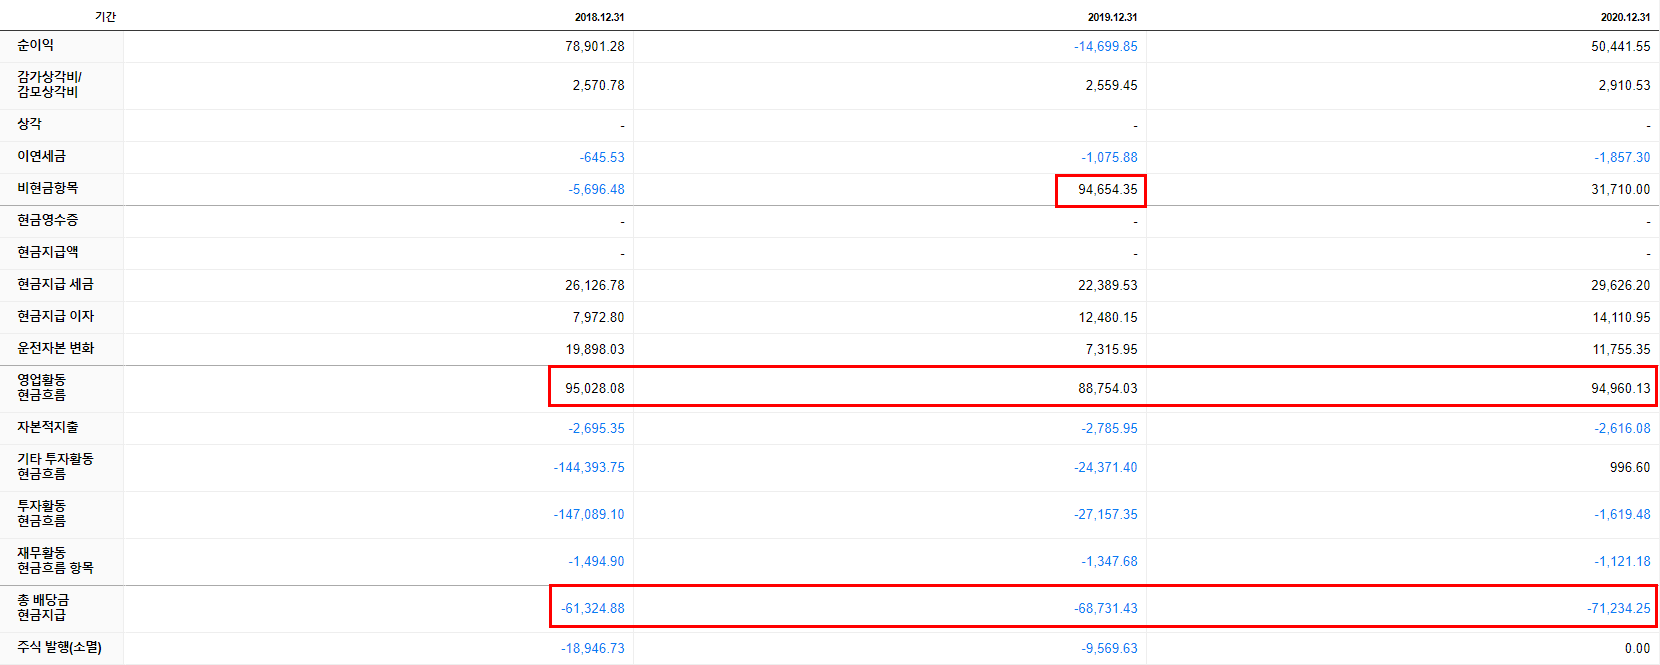
Task: Click dividends paid value -68,731.43
Action: click(x=1105, y=608)
